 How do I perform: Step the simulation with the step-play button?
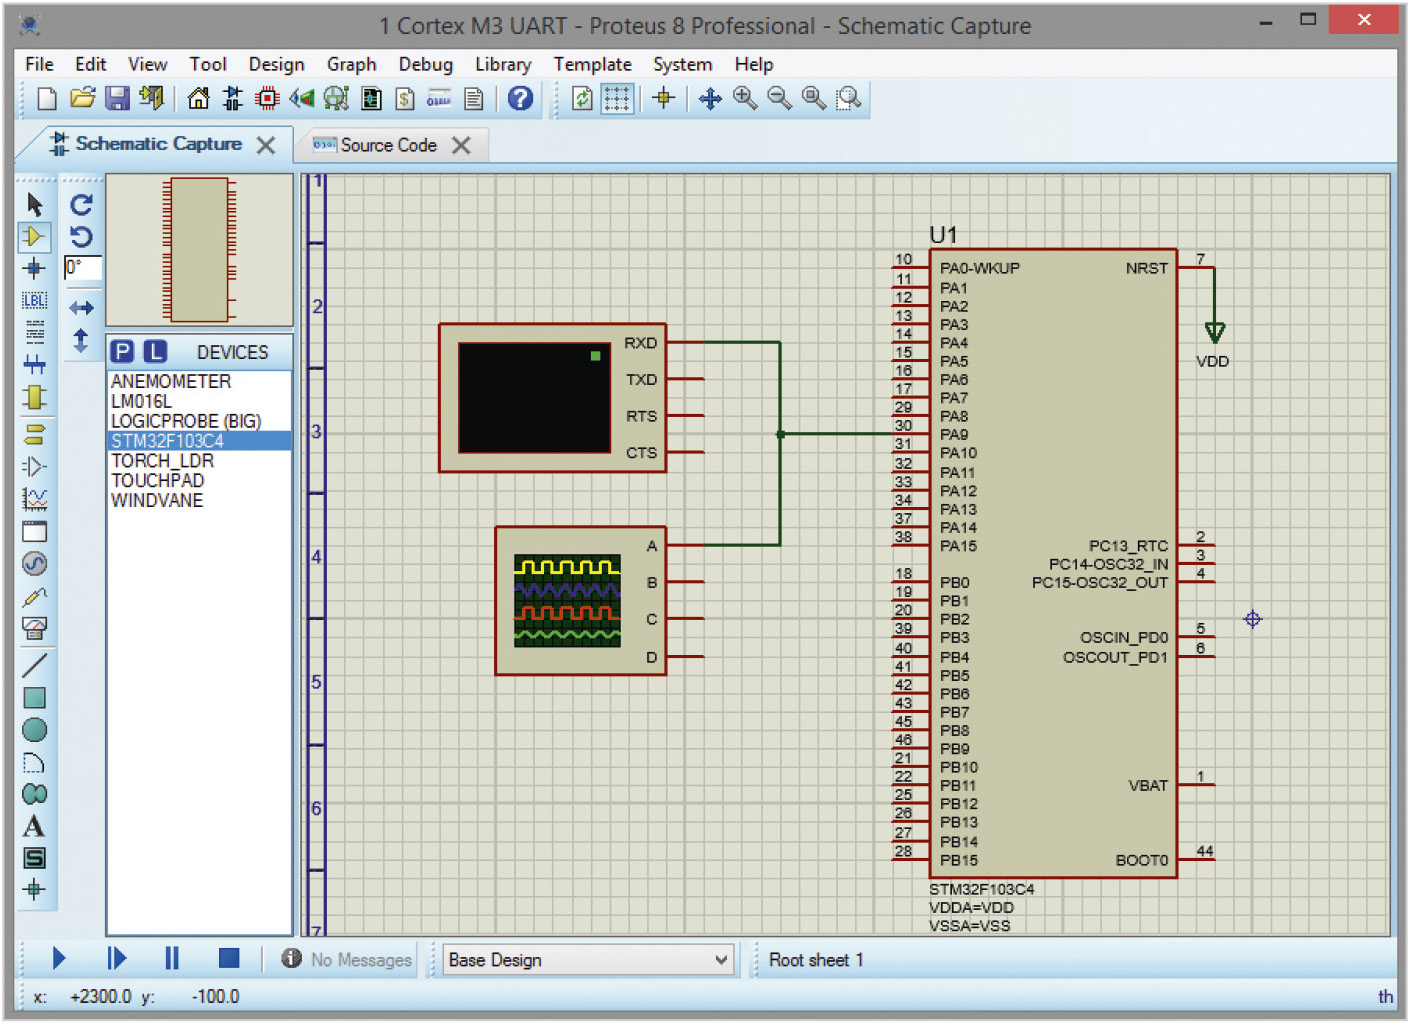(x=116, y=958)
